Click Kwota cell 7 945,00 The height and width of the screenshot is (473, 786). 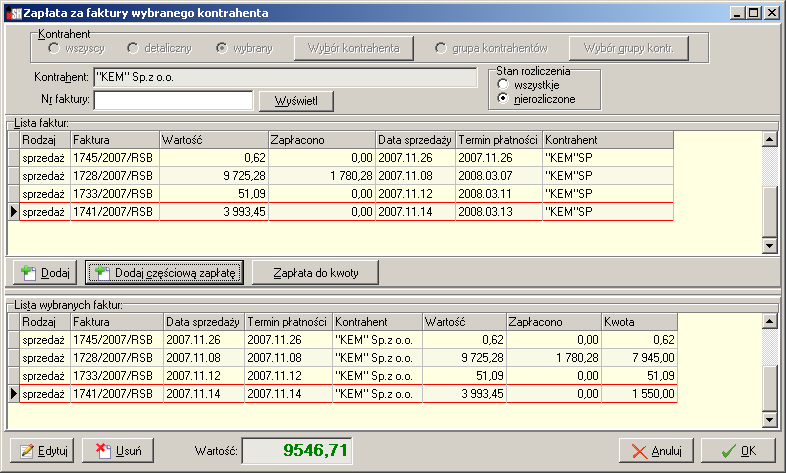click(640, 358)
